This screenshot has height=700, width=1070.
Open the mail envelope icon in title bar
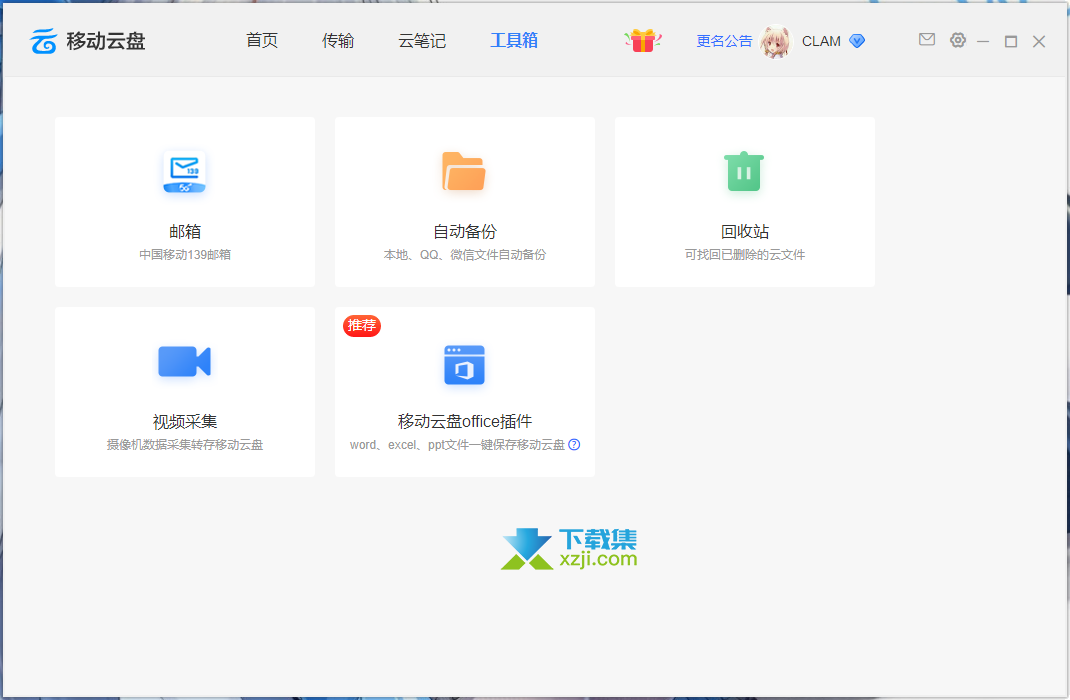pos(927,40)
